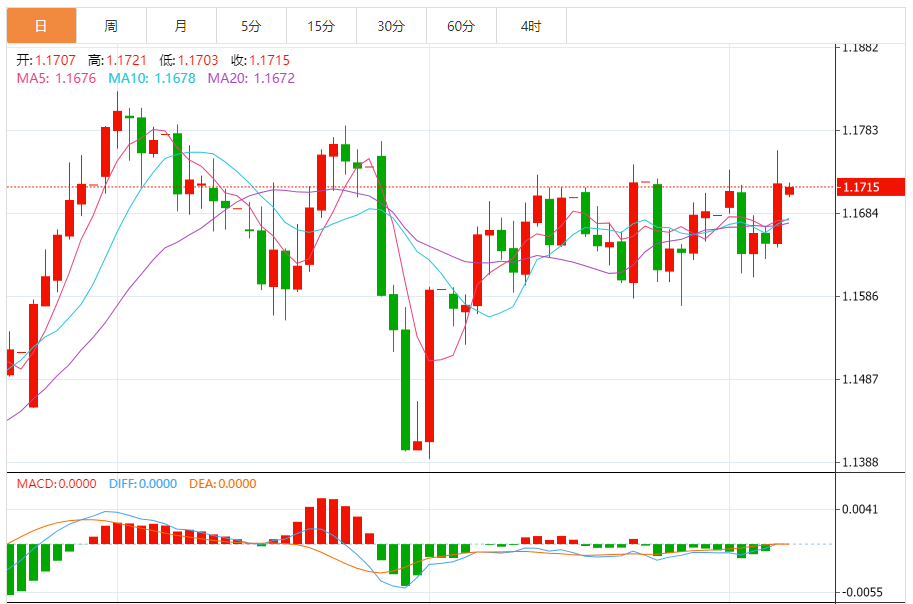Click the tallest red MACD histogram bar
The image size is (913, 604).
(x=321, y=521)
